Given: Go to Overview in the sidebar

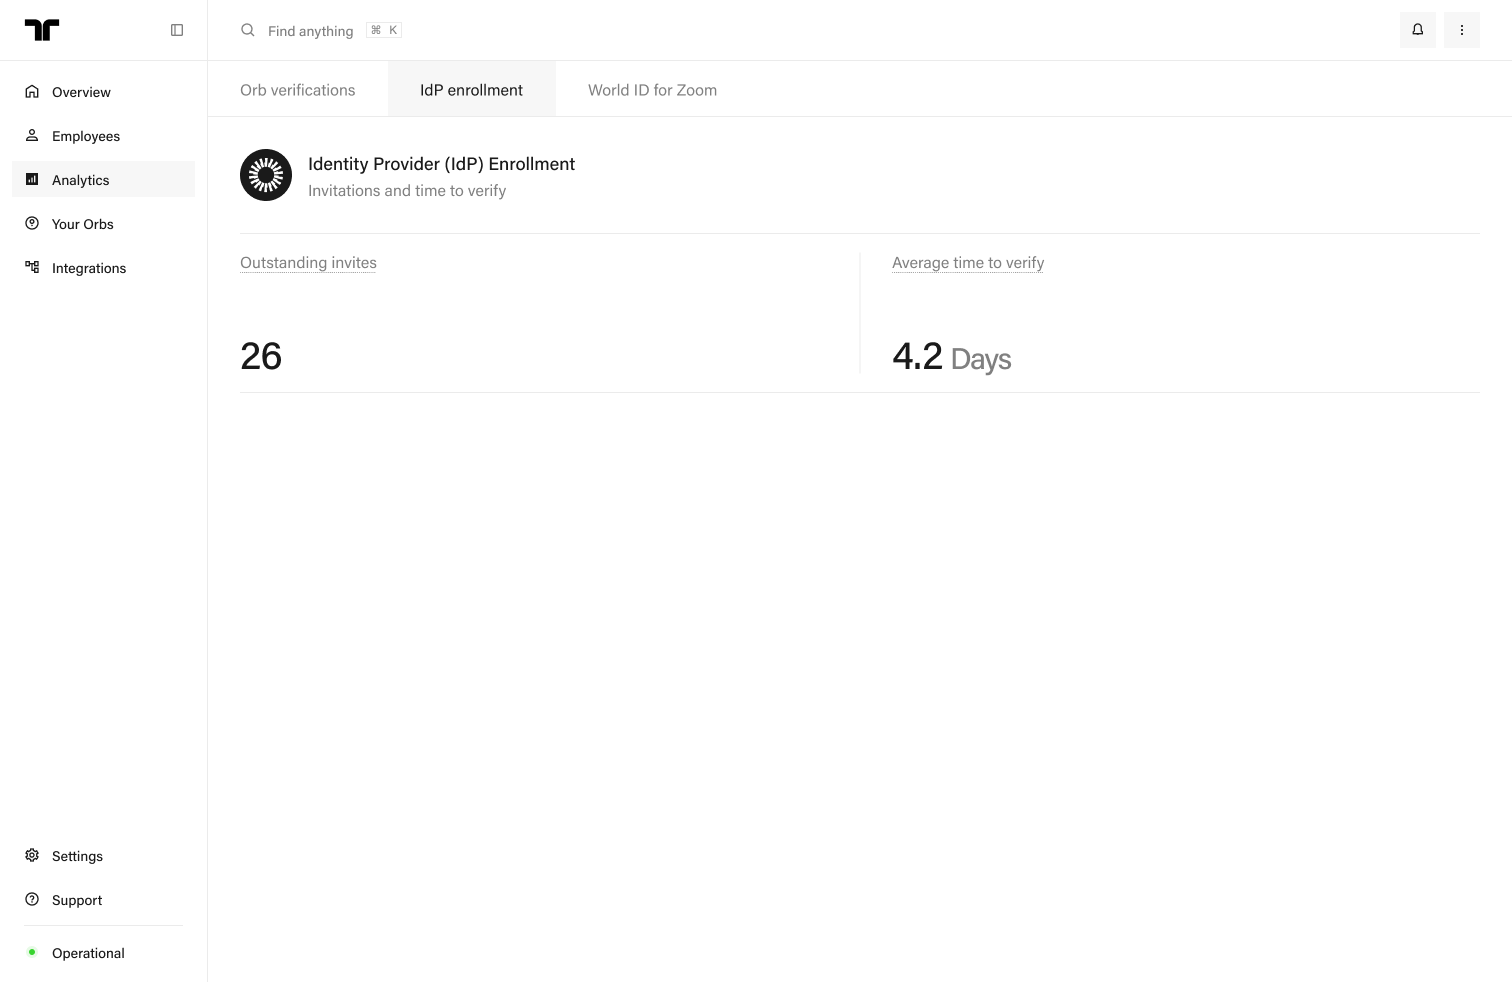Looking at the screenshot, I should 81,92.
